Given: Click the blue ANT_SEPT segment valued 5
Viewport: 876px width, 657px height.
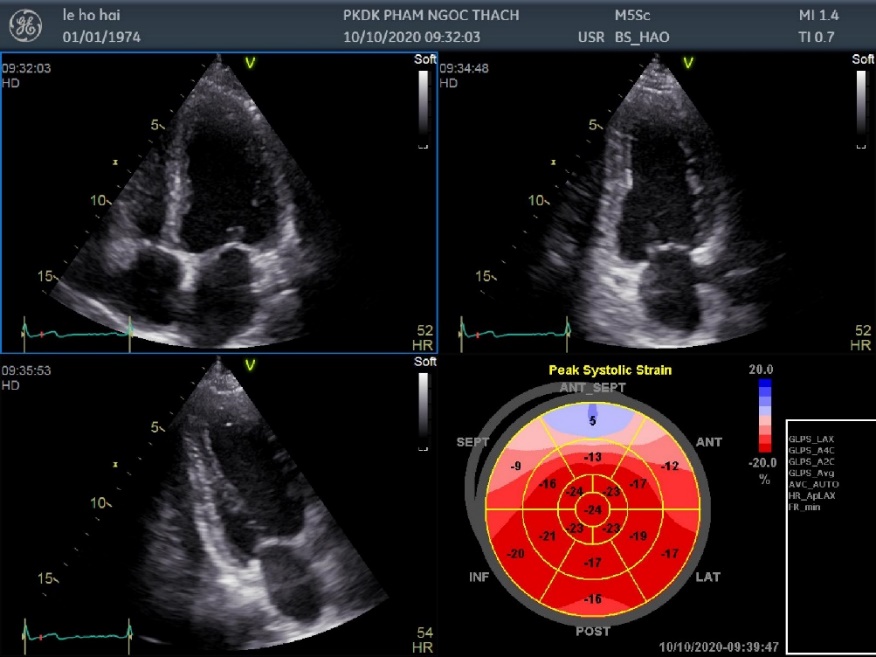Looking at the screenshot, I should 593,420.
